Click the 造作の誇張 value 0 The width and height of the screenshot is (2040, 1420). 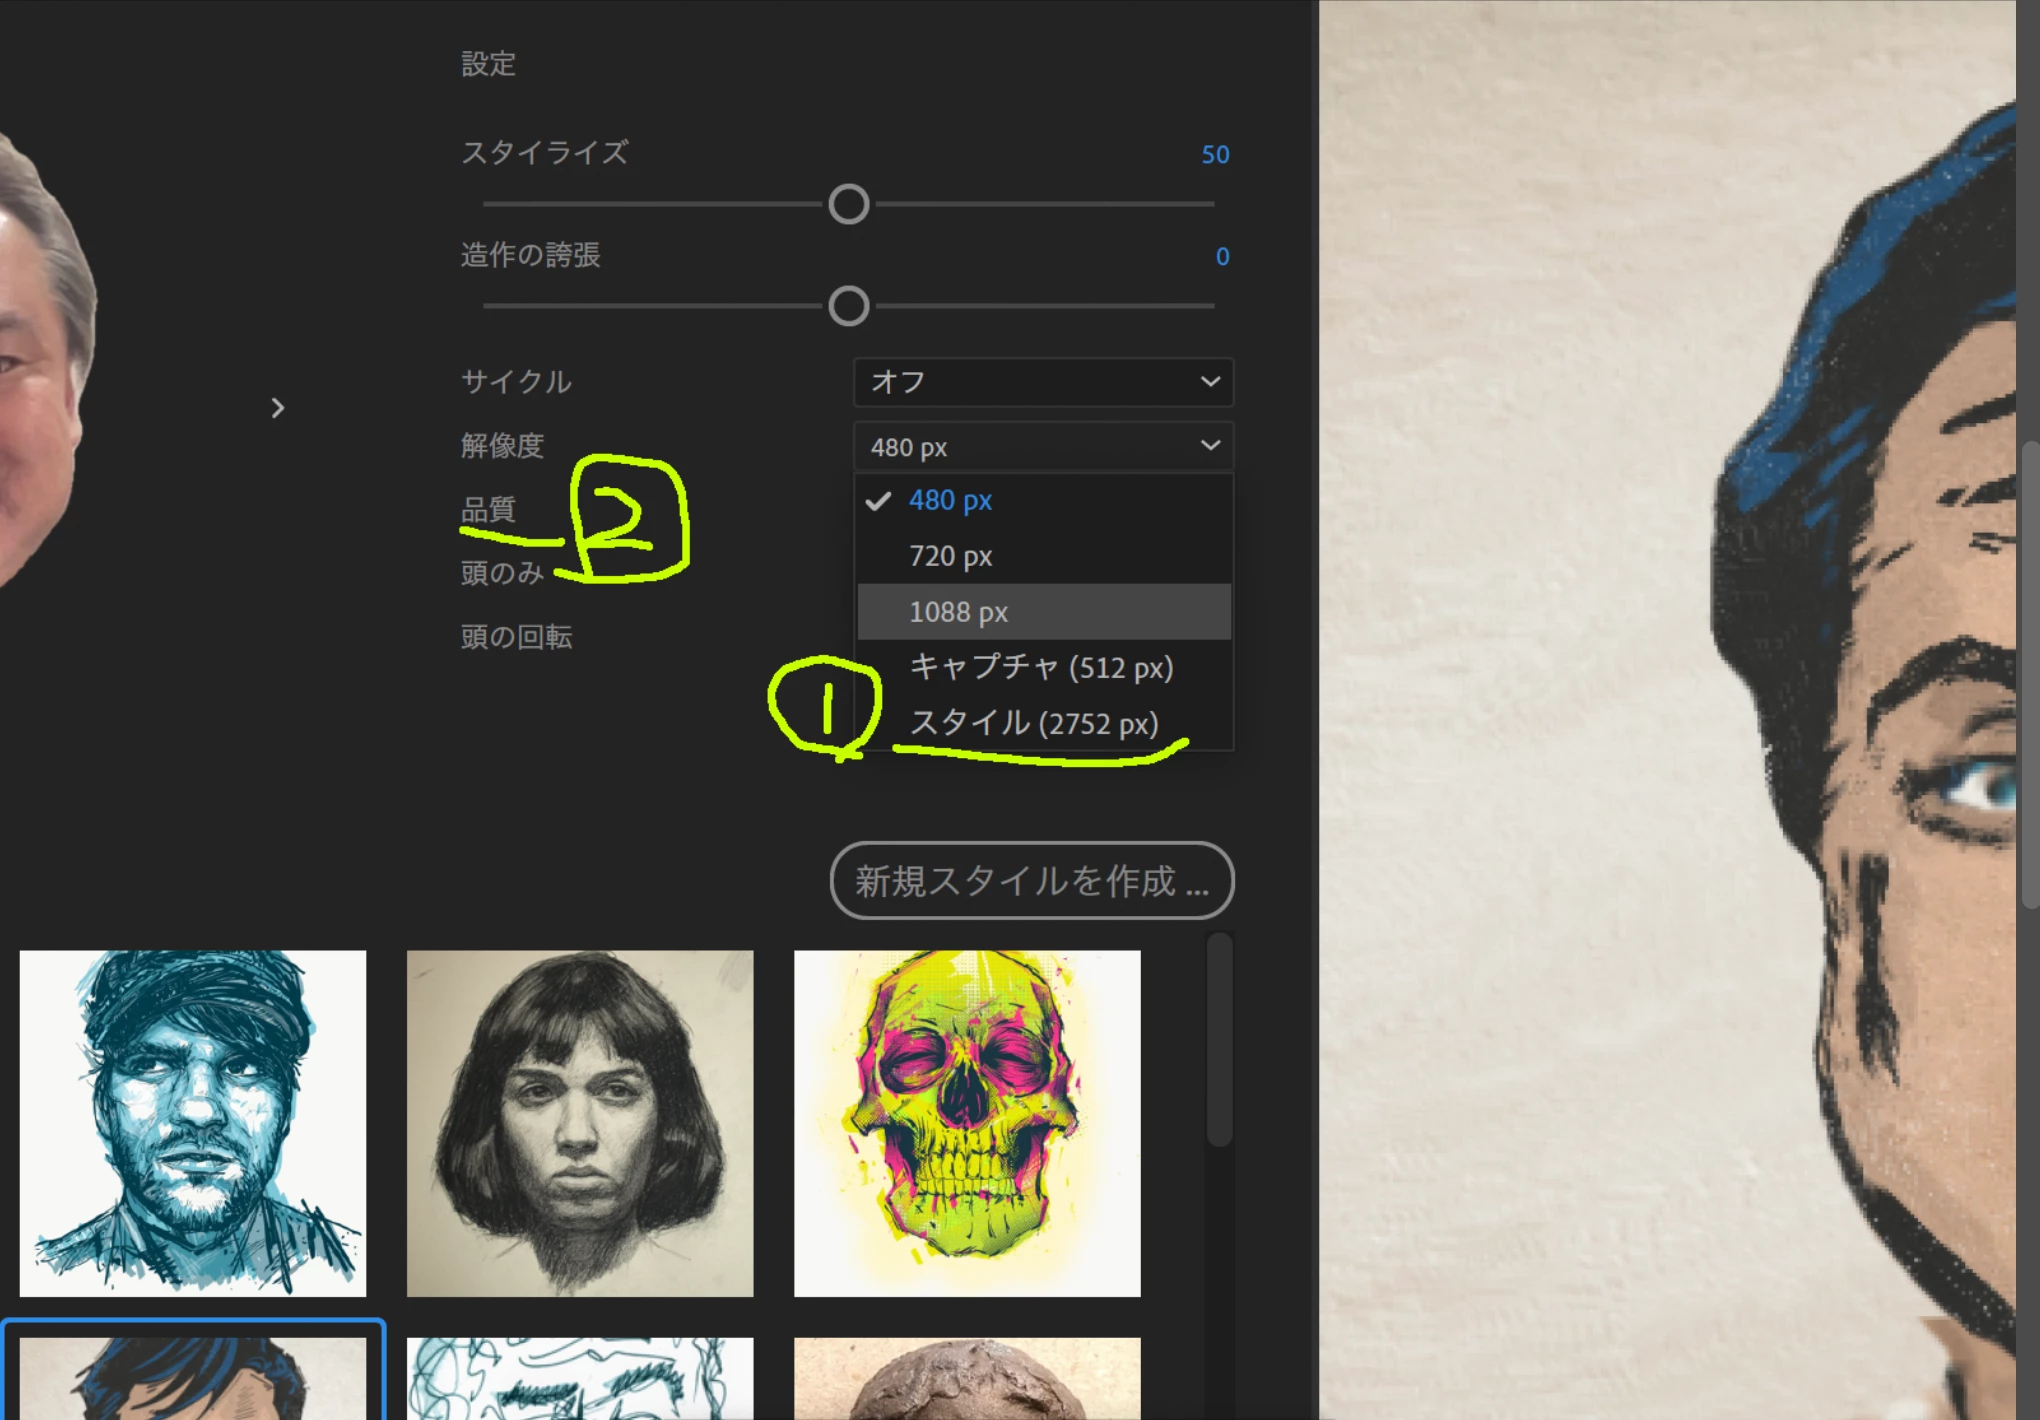1222,257
